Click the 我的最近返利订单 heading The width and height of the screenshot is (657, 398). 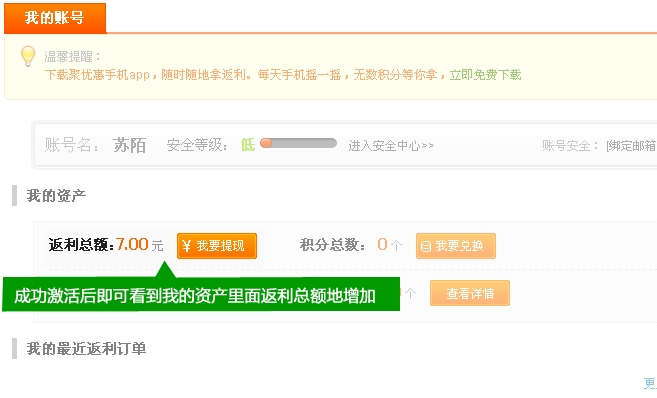click(x=86, y=349)
